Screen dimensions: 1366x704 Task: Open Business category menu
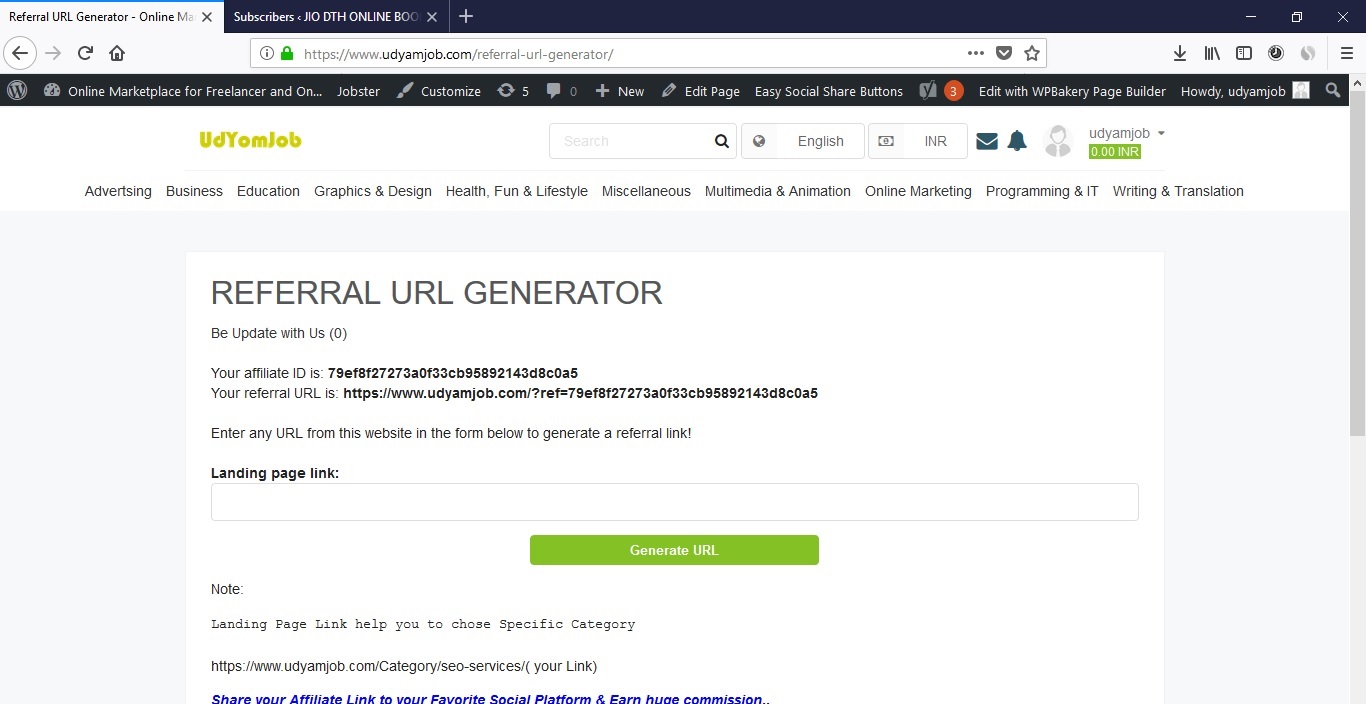(x=194, y=191)
